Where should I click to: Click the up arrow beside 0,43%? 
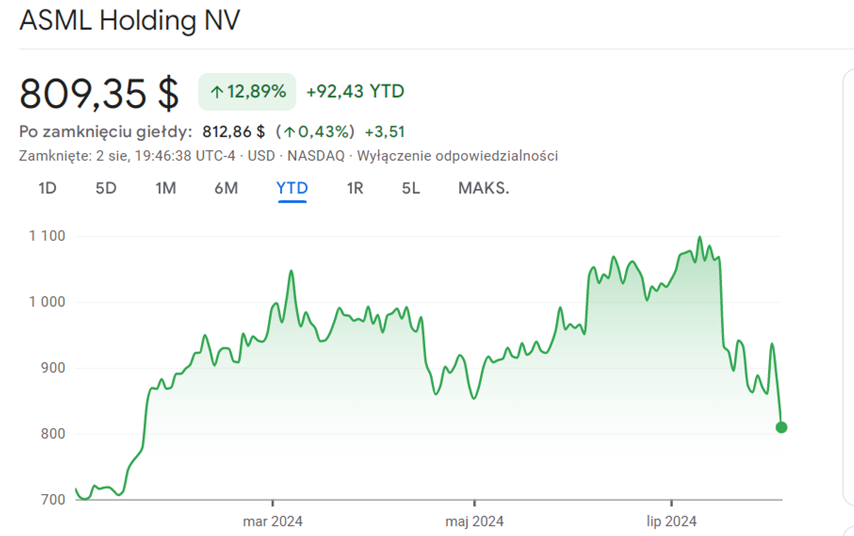(289, 132)
